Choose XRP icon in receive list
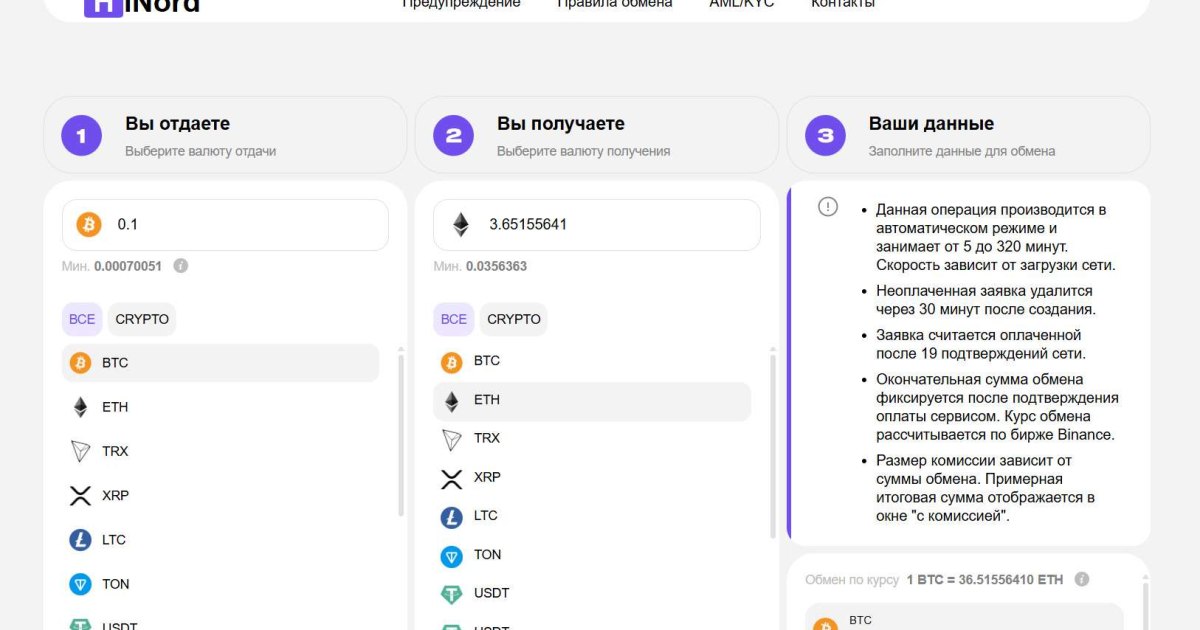The width and height of the screenshot is (1200, 630). tap(452, 478)
